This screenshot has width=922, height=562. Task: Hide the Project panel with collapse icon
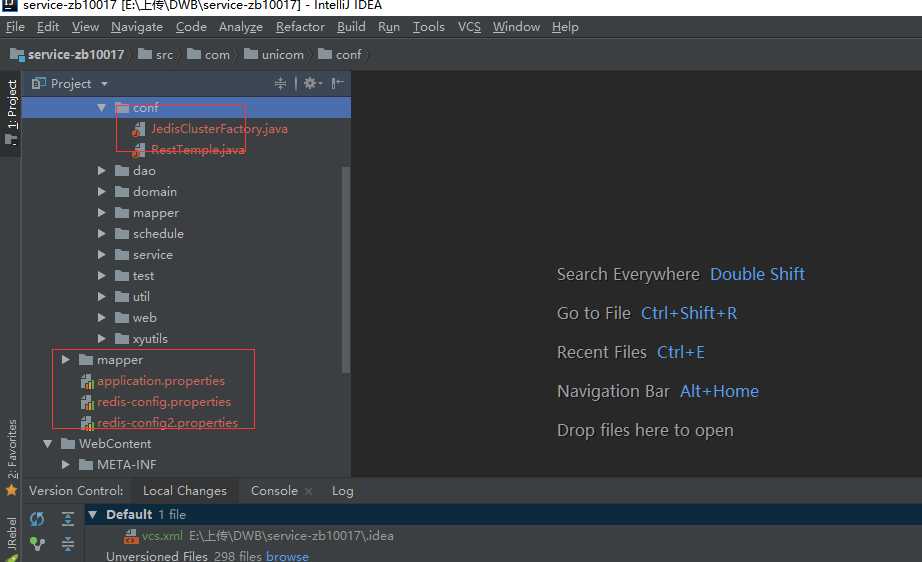tap(337, 83)
